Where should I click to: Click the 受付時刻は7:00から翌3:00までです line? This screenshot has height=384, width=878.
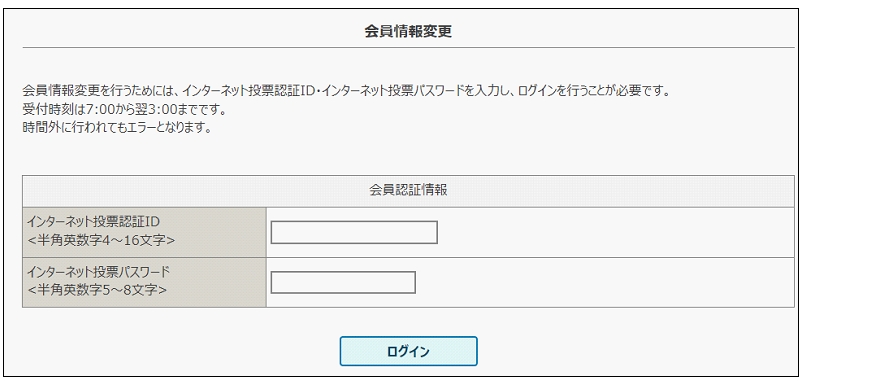point(124,109)
